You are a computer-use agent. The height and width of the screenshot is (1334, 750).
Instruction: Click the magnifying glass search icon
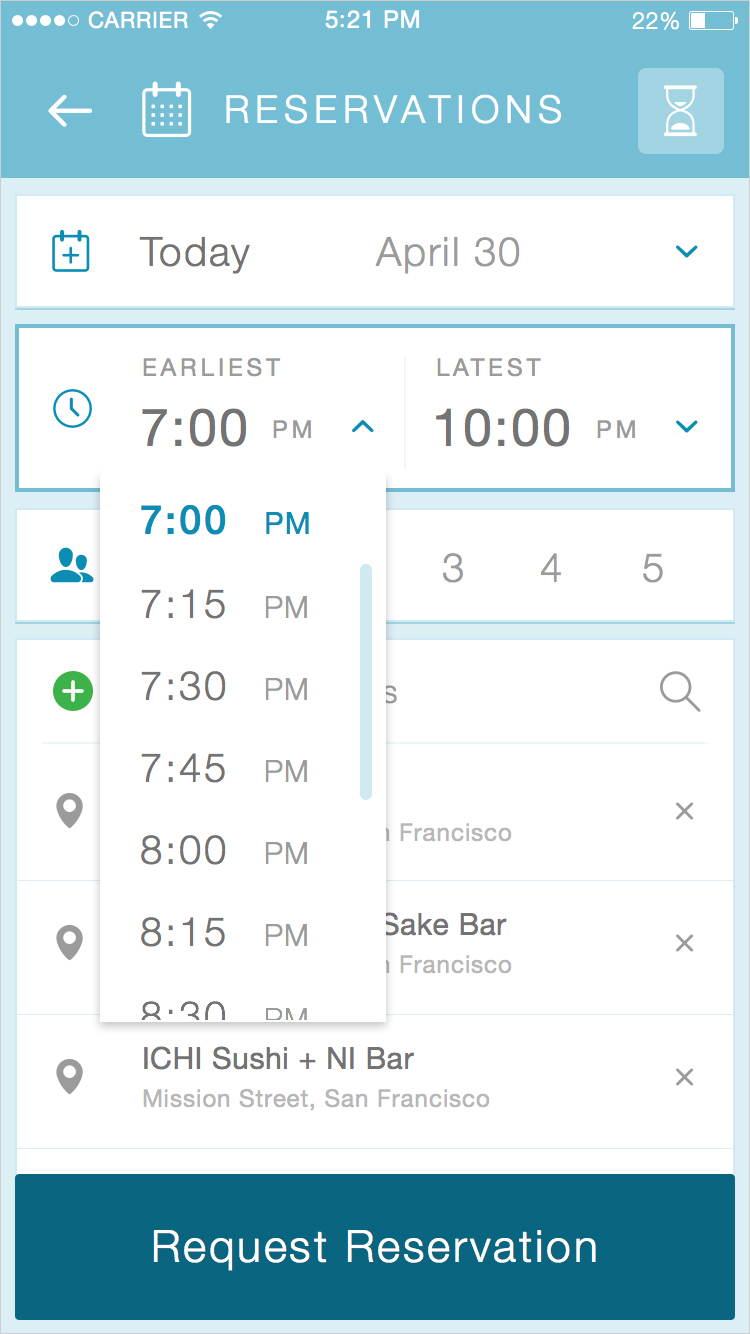680,691
